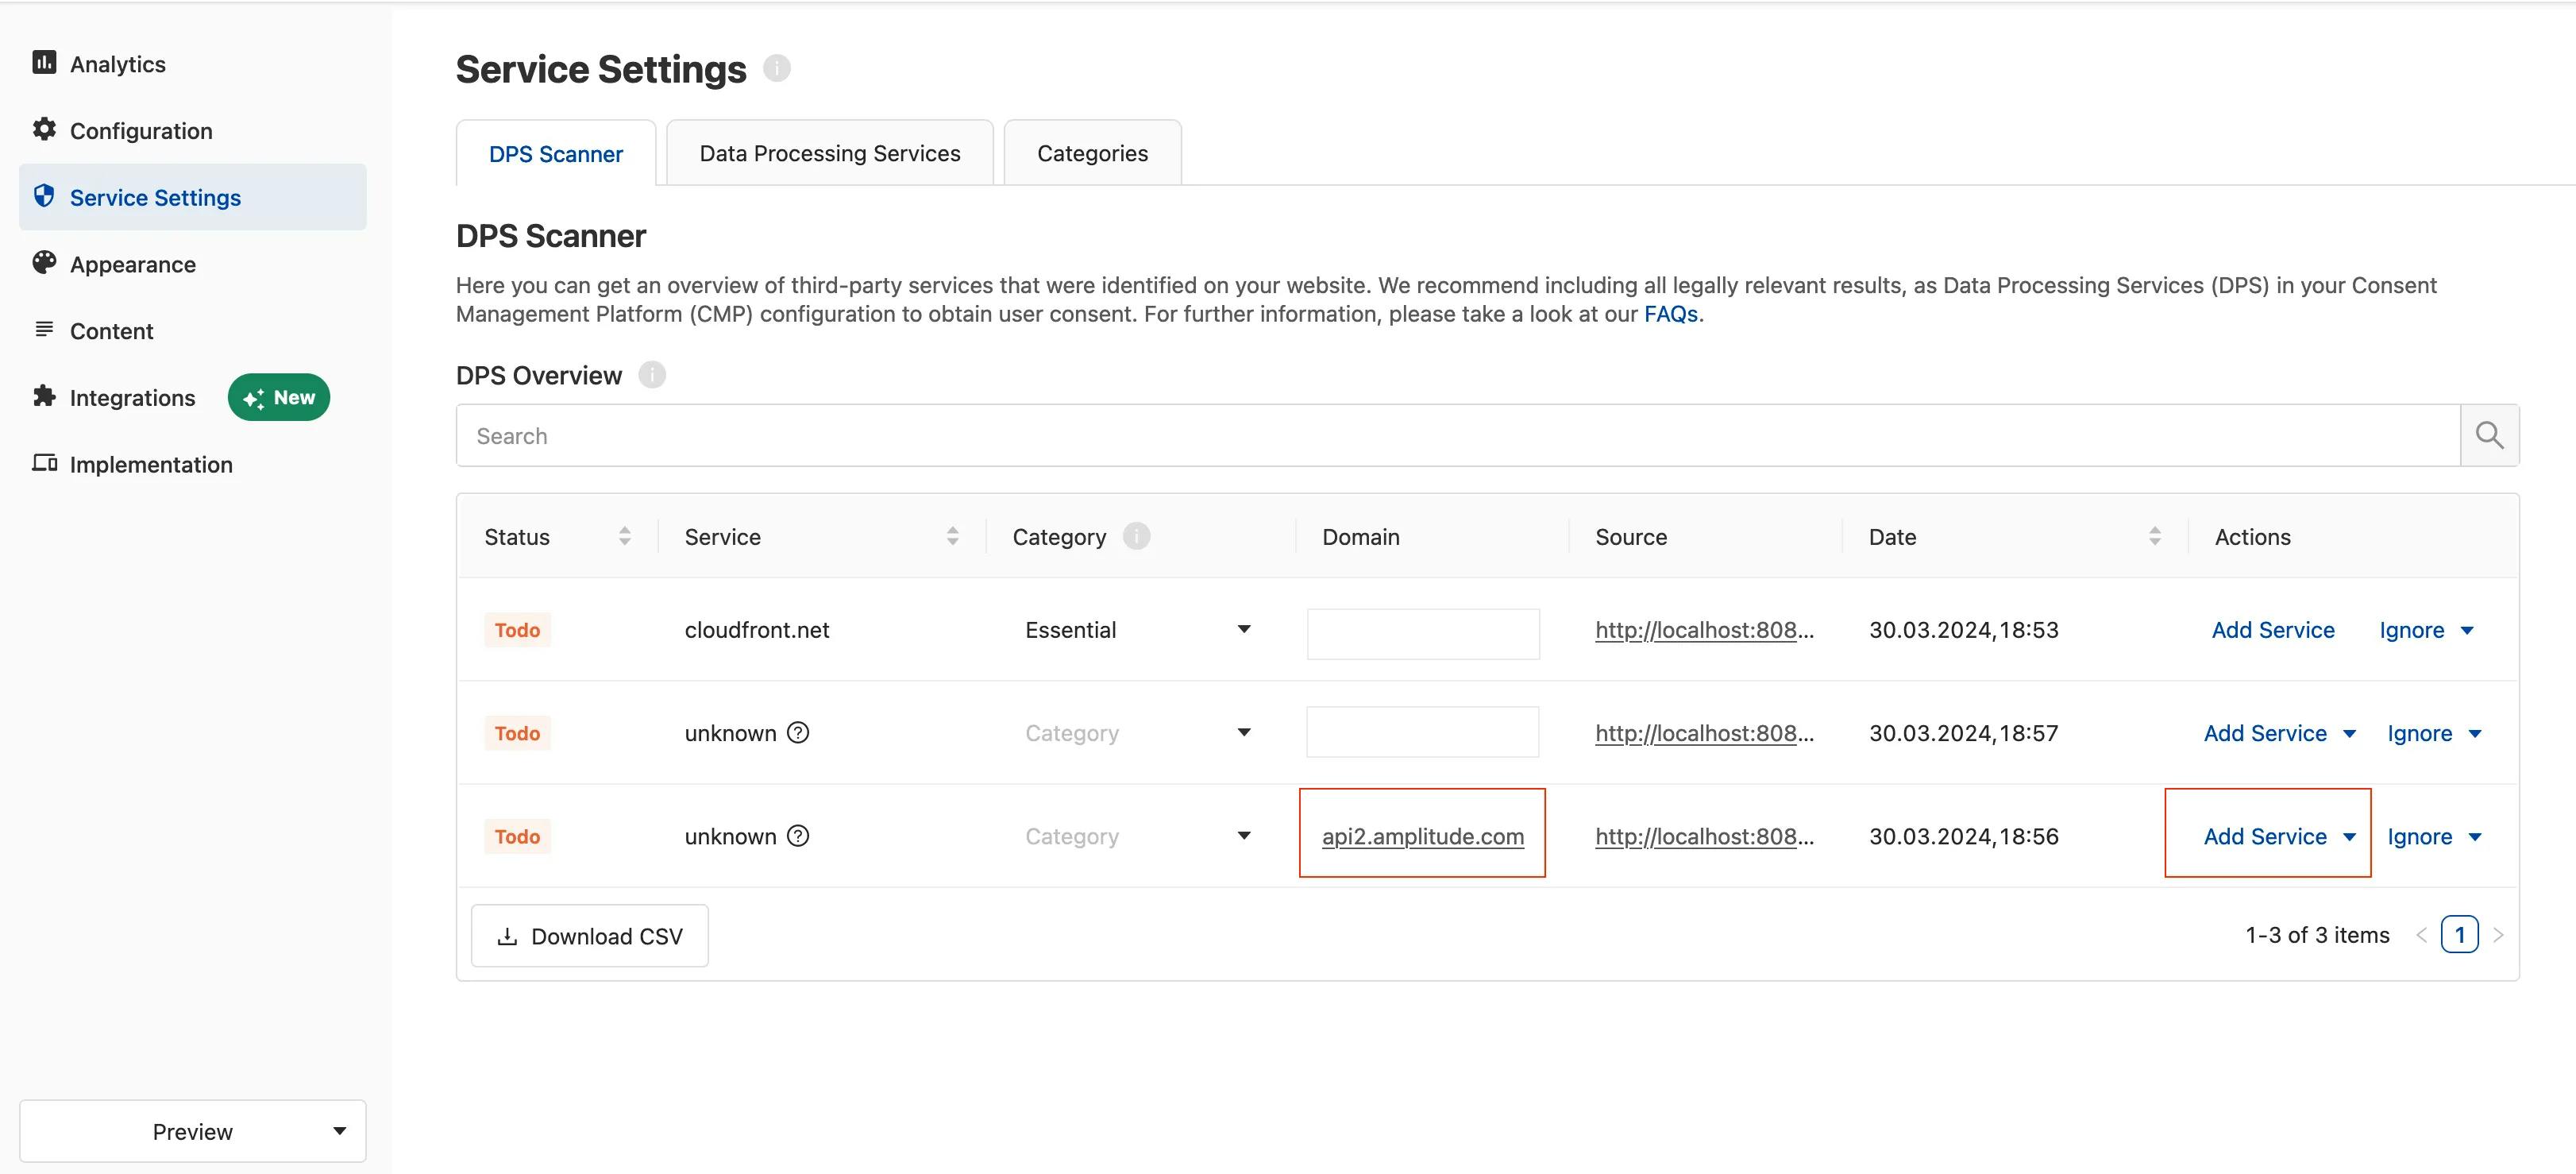Click into the DPS Overview search field
This screenshot has height=1174, width=2576.
pyautogui.click(x=1456, y=436)
